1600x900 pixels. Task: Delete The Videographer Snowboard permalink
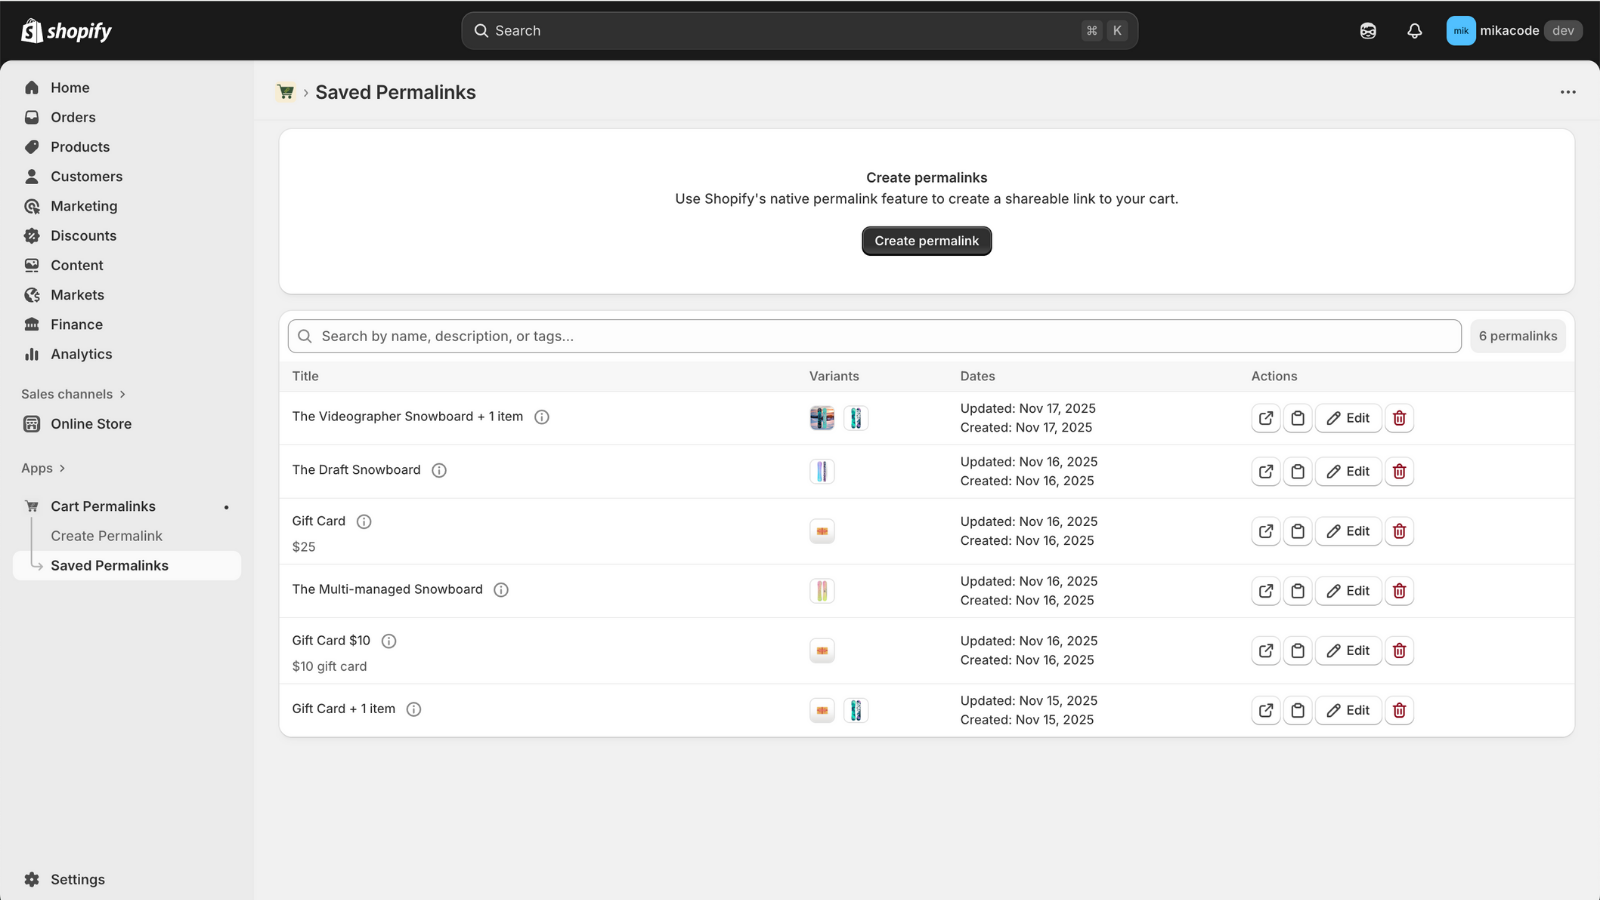(x=1399, y=418)
